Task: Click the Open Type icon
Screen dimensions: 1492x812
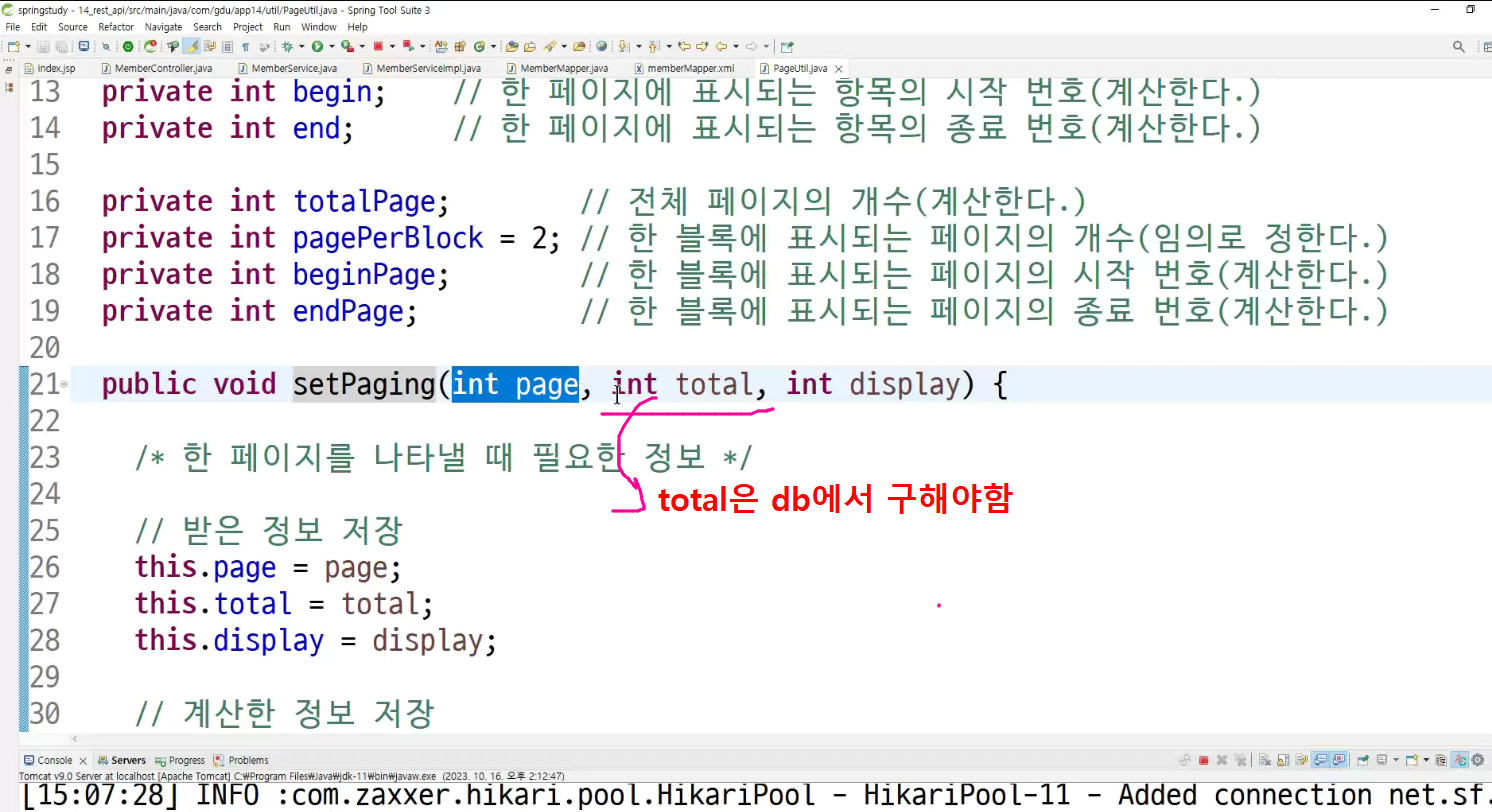Action: (x=511, y=46)
